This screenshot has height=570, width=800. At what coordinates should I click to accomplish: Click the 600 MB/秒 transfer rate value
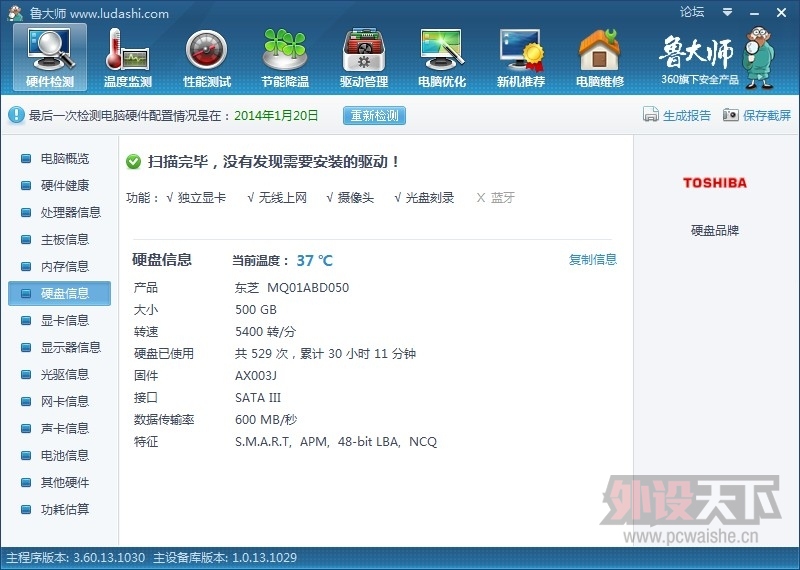266,419
